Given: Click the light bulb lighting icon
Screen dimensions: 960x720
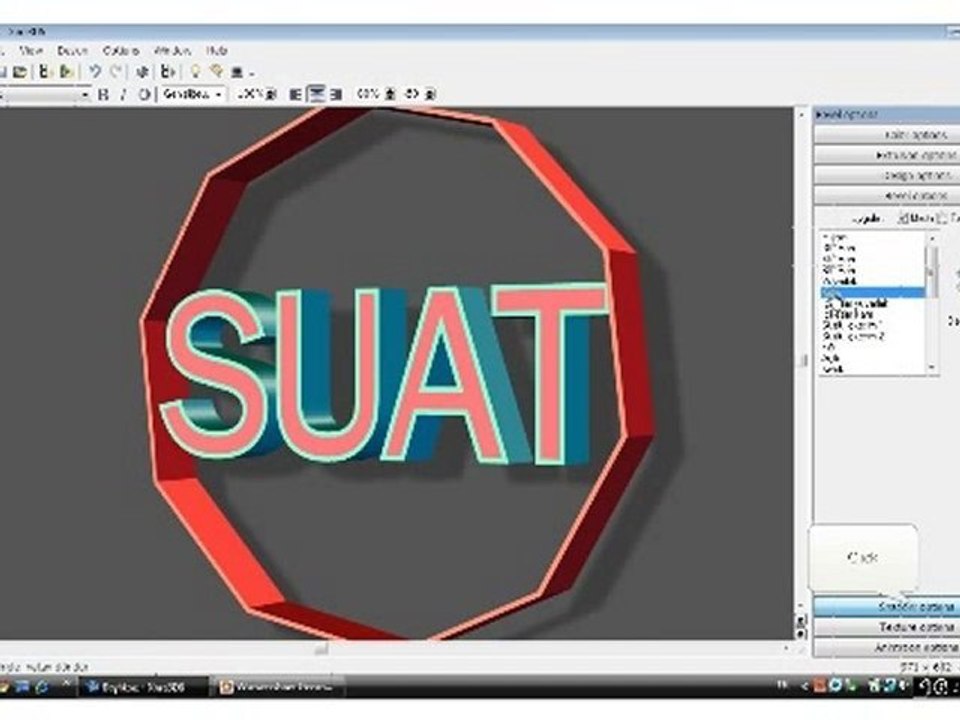Looking at the screenshot, I should click(x=195, y=72).
